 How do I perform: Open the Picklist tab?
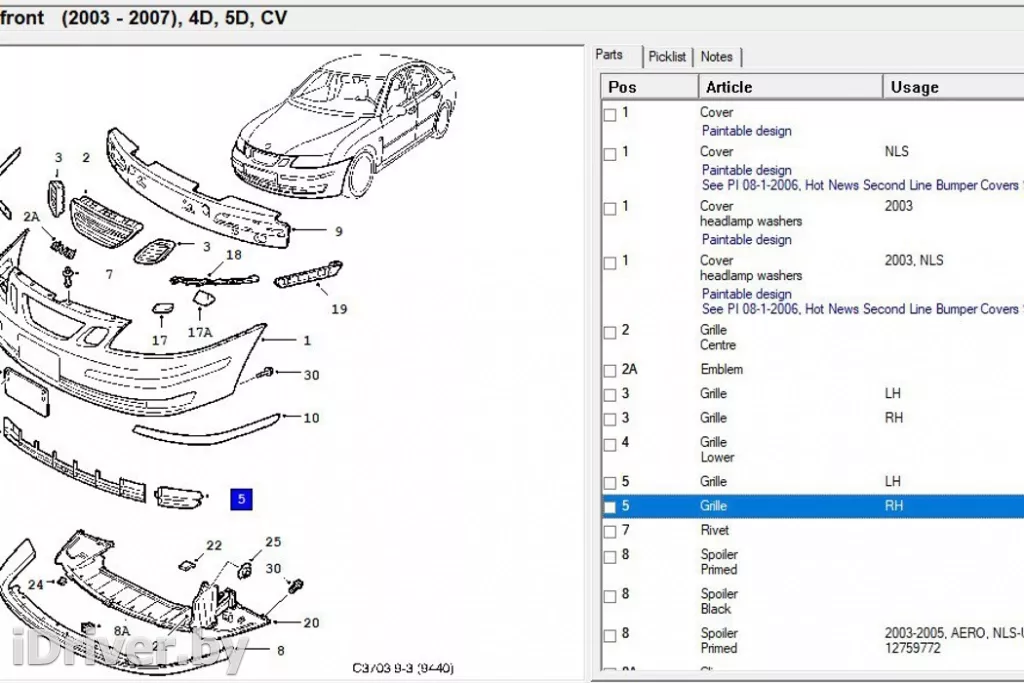(667, 57)
